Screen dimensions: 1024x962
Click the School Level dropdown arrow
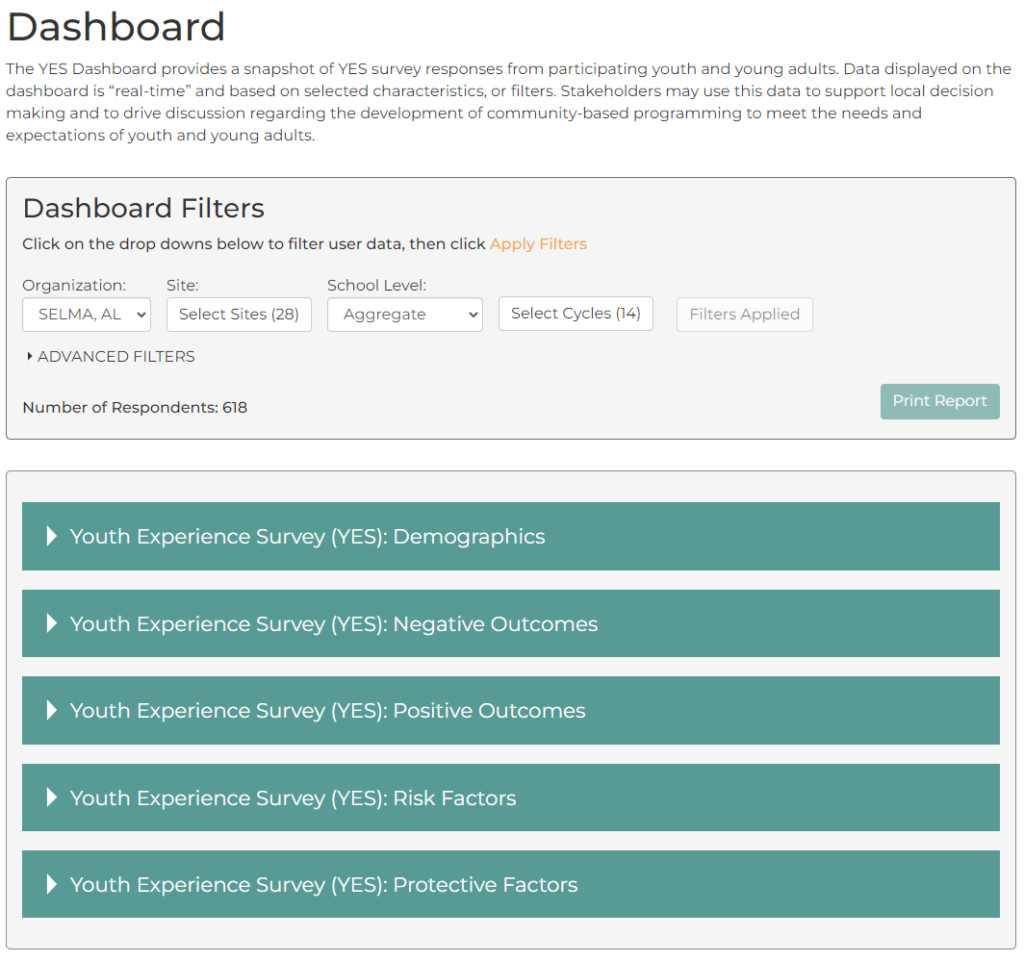(x=470, y=314)
